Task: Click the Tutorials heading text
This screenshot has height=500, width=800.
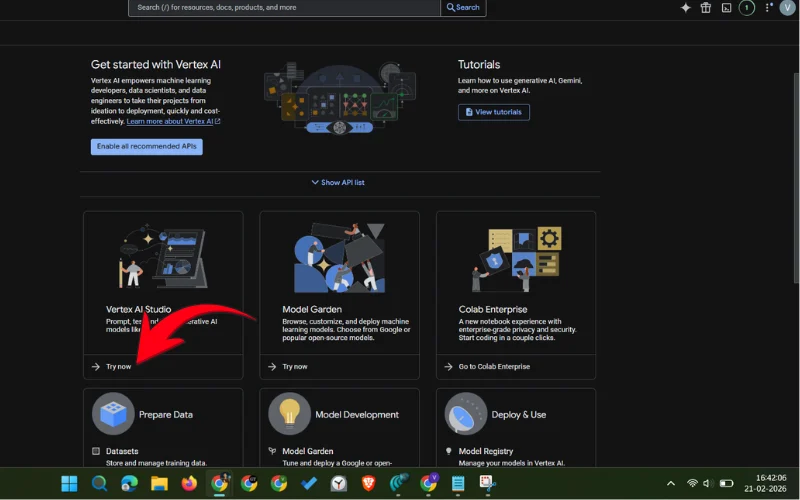Action: coord(479,65)
